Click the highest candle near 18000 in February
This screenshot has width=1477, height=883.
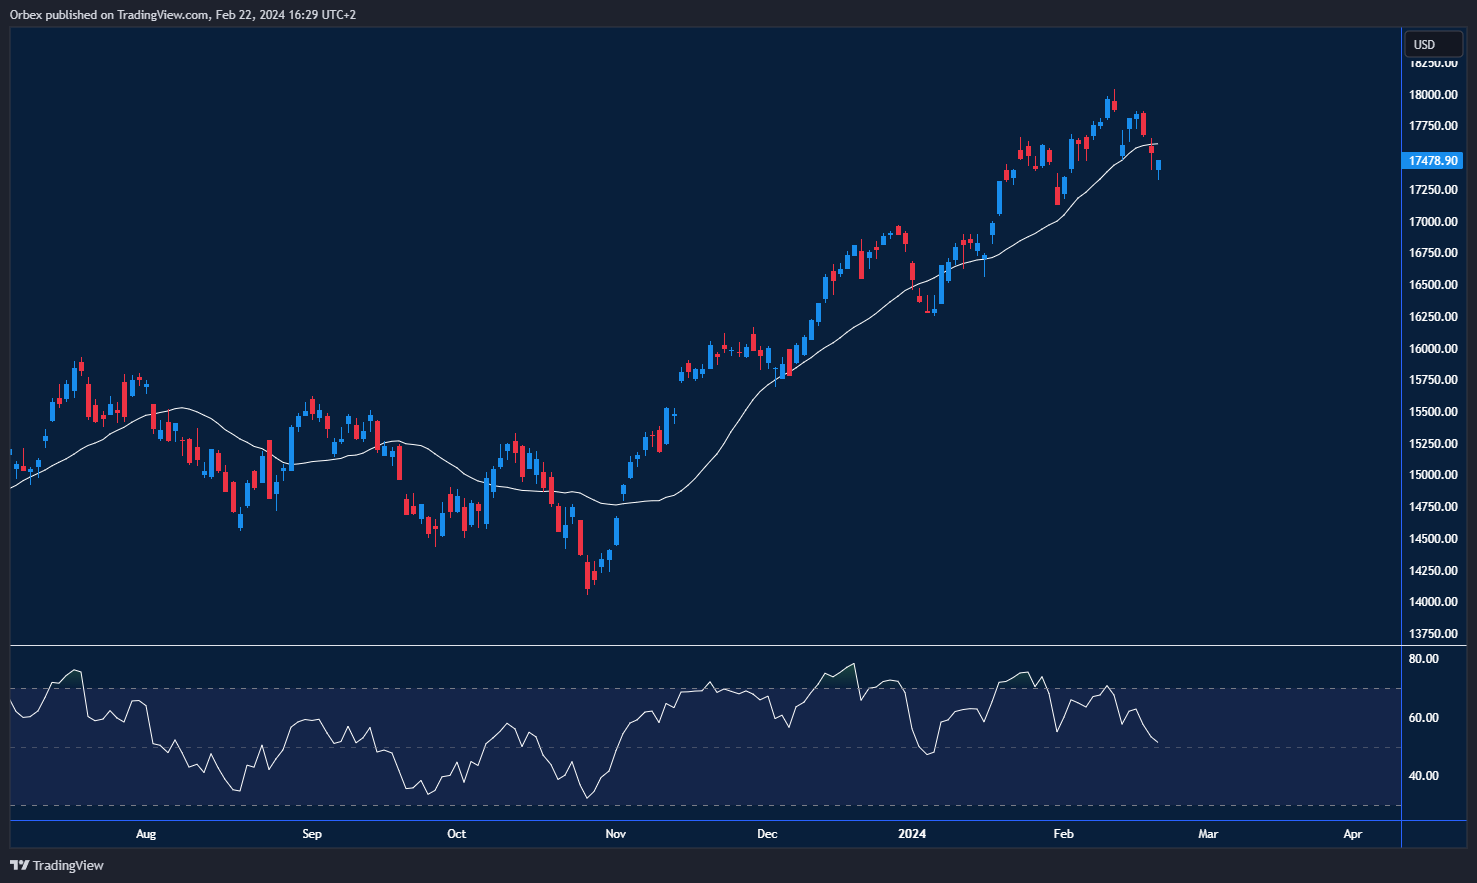1114,104
